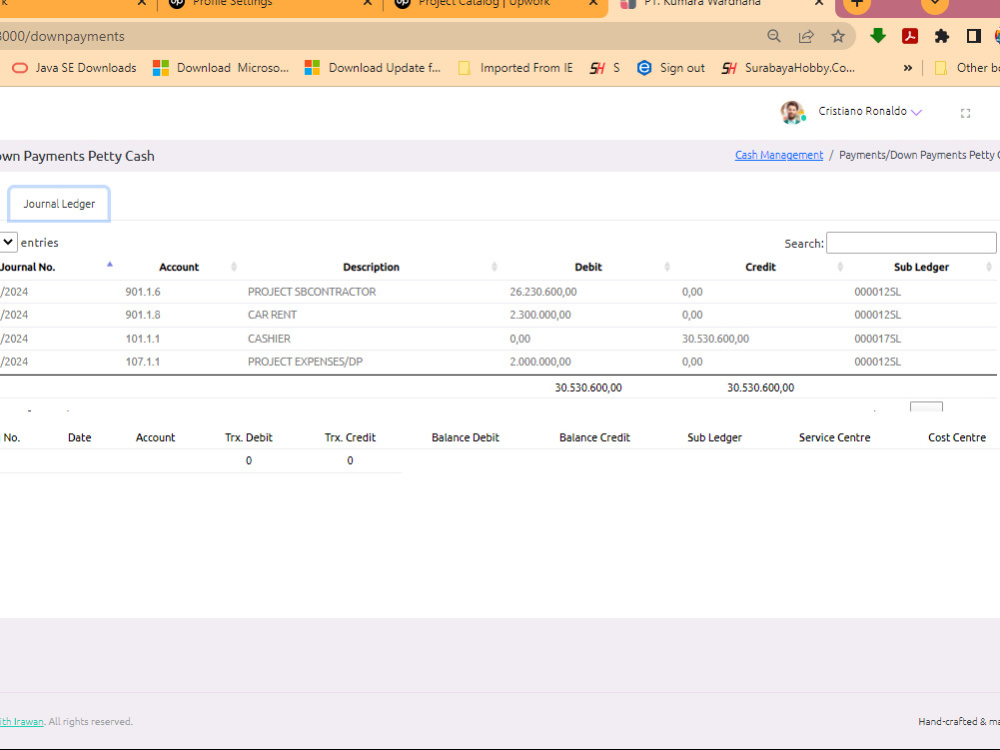Click the PROJECT EXPENSES/DP description cell
The height and width of the screenshot is (750, 1000).
pyautogui.click(x=305, y=362)
